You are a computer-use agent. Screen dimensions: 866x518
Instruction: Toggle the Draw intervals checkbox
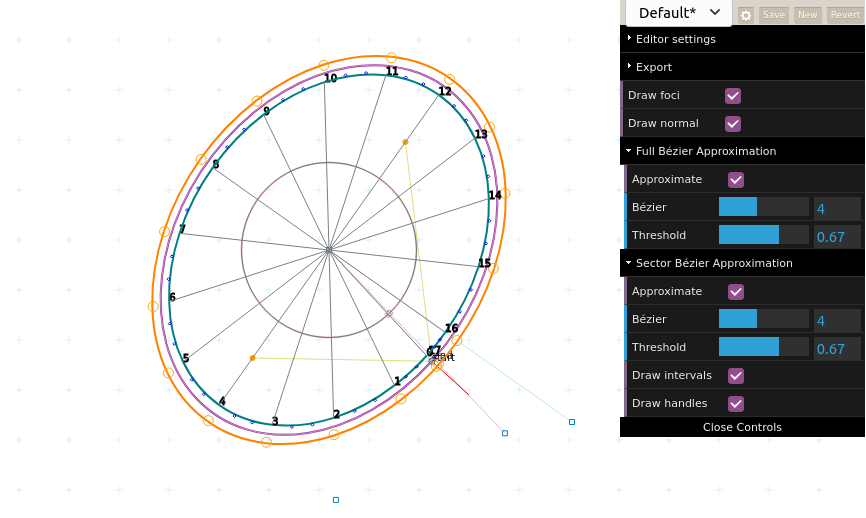coord(736,376)
